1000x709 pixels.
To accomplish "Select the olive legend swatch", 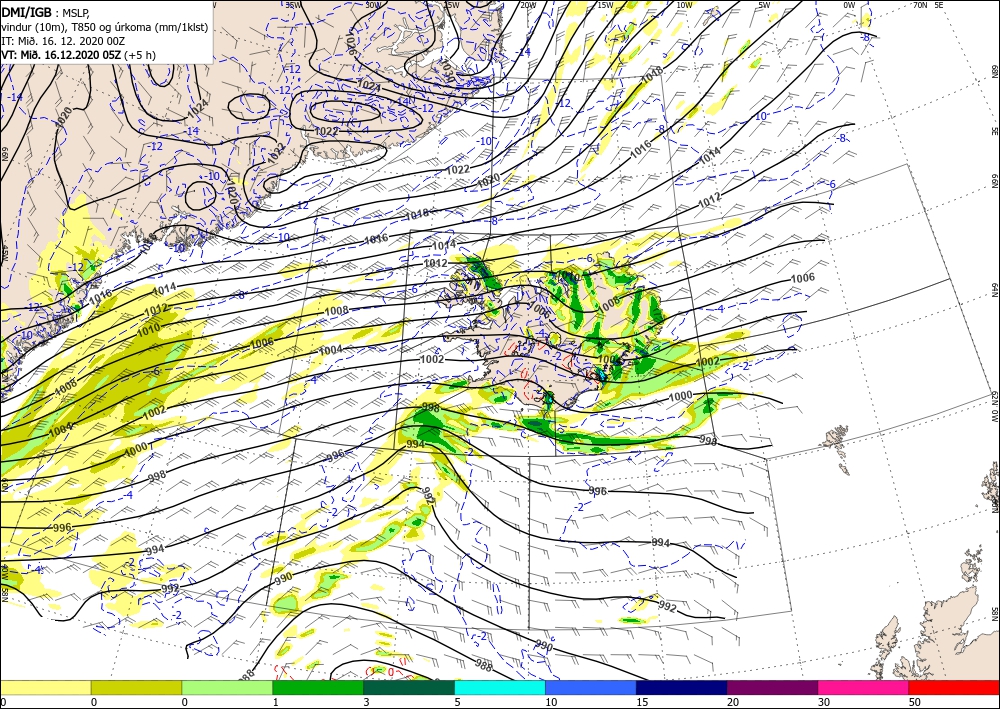I will pos(136,687).
